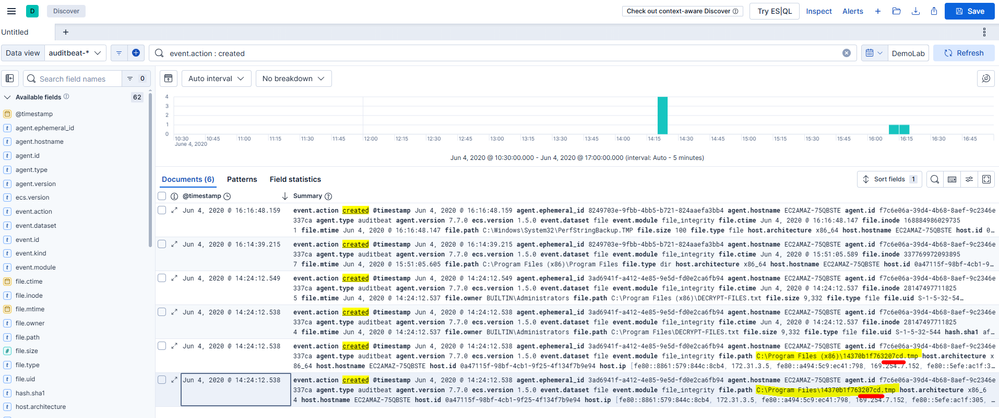Open the Auto interval dropdown
Viewport: 999px width, 418px height.
tap(216, 78)
